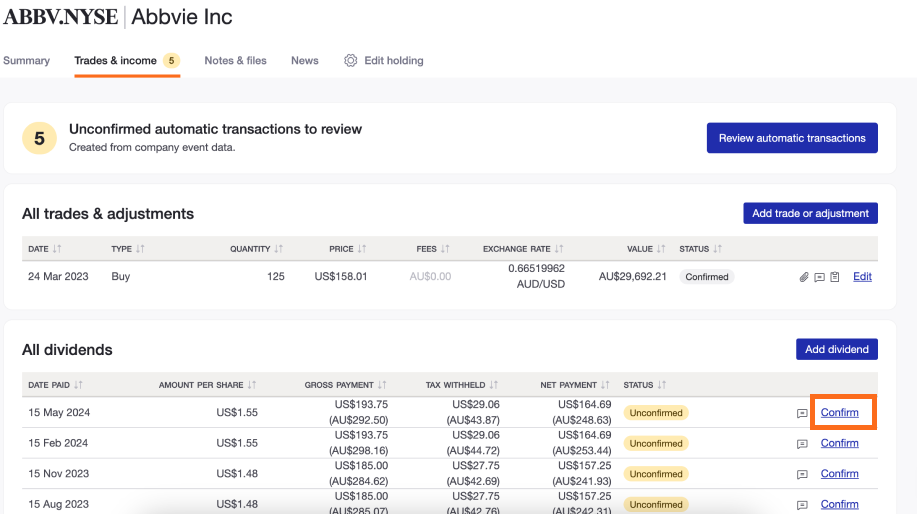Click Review automatic transactions button
917x514 pixels.
tap(792, 138)
